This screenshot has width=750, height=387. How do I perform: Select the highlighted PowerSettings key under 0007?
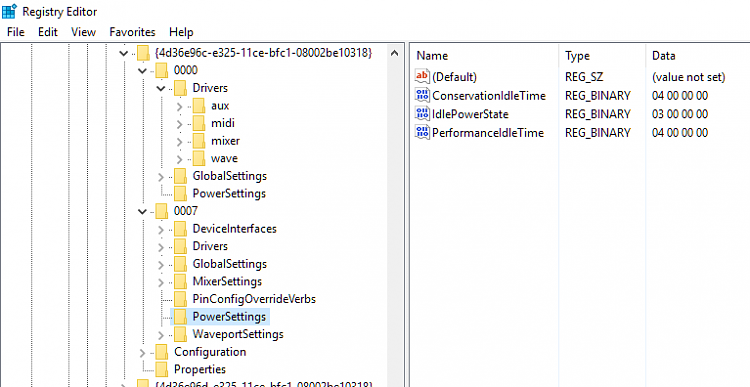click(229, 317)
